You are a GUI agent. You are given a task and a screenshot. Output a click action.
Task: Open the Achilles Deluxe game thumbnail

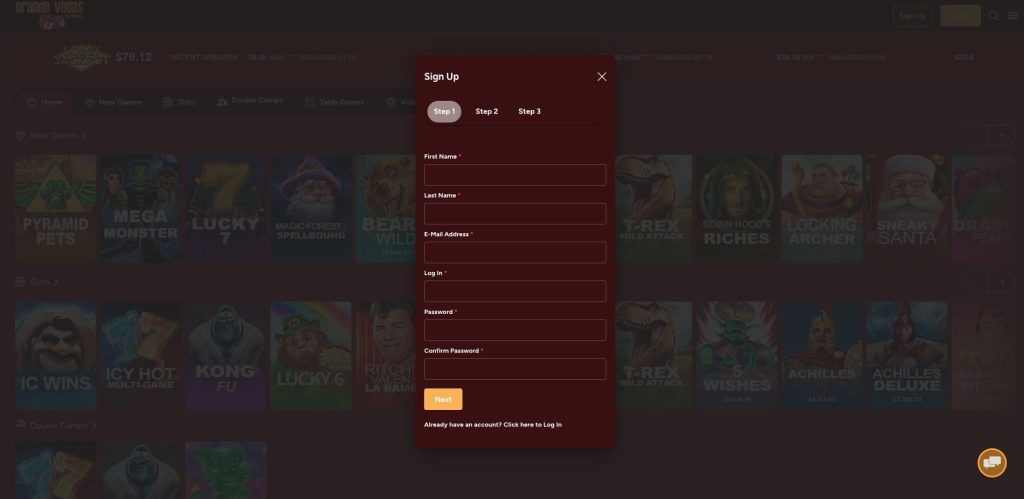[x=906, y=355]
